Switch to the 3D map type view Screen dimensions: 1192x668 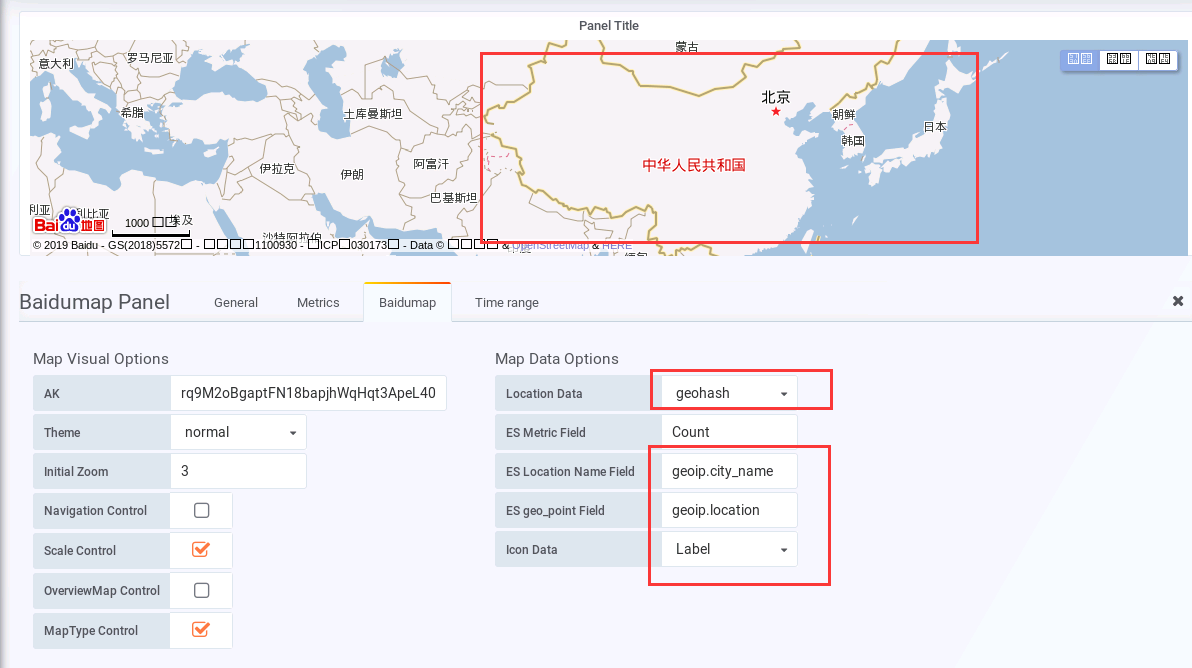[x=1158, y=60]
